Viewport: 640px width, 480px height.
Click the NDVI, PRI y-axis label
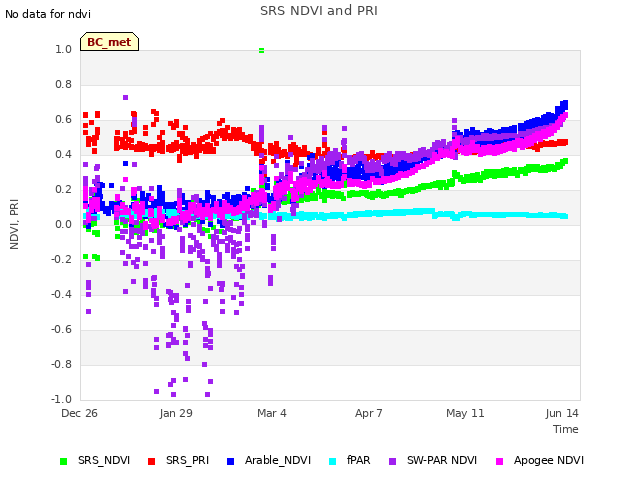click(x=14, y=224)
